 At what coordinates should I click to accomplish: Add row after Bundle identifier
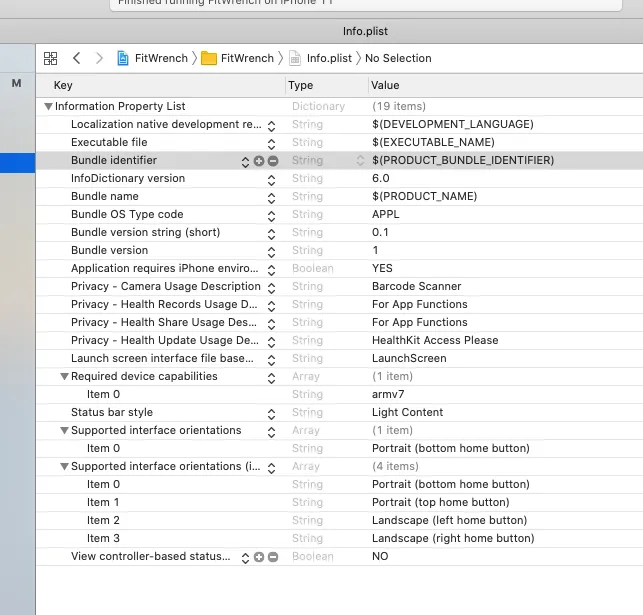pyautogui.click(x=259, y=161)
